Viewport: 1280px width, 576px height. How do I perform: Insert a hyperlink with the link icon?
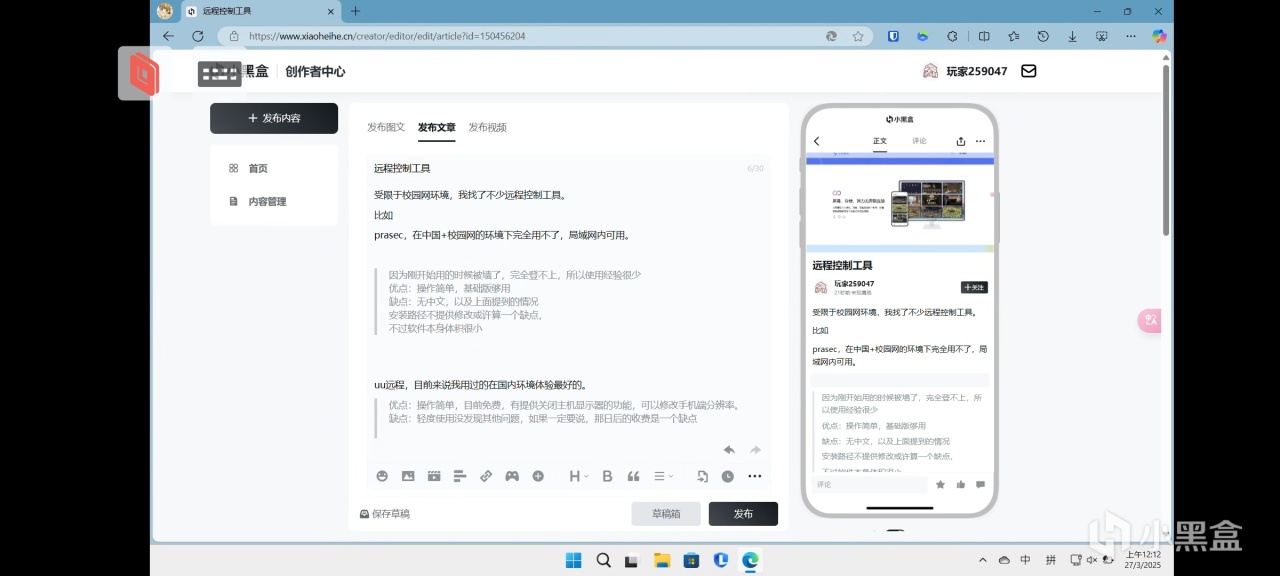[486, 476]
